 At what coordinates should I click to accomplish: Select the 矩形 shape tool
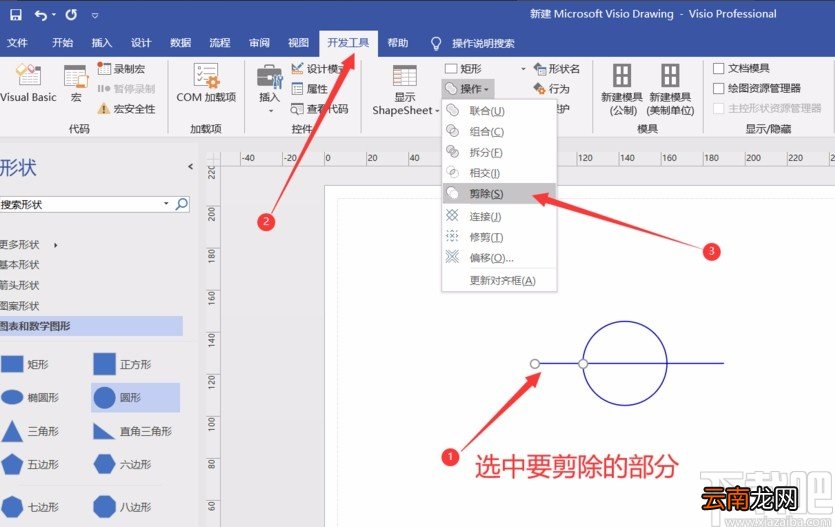pyautogui.click(x=463, y=69)
